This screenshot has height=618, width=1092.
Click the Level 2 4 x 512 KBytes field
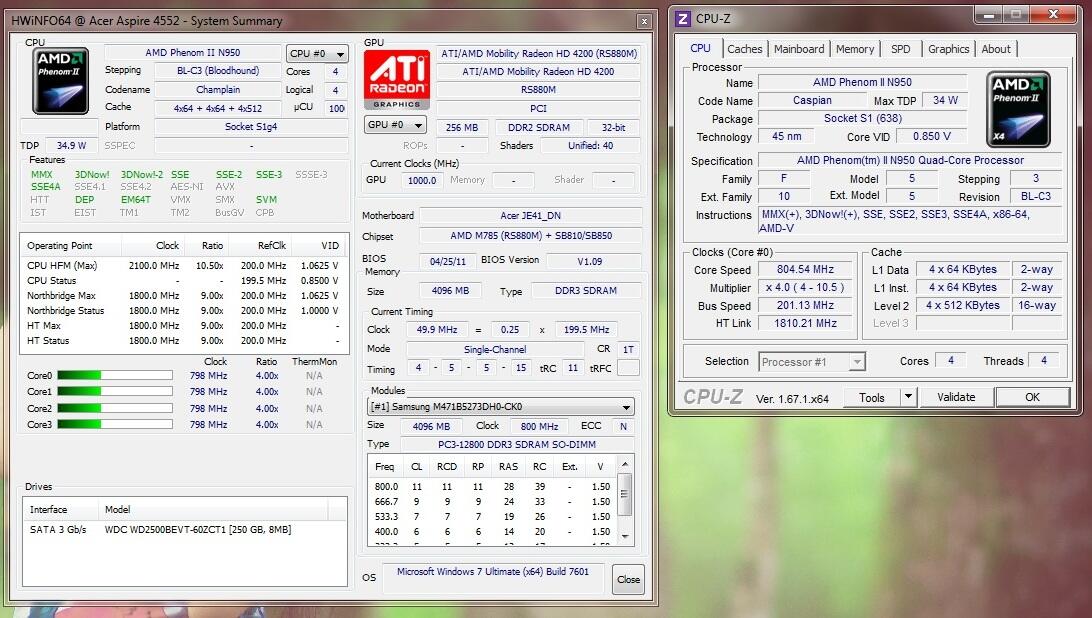coord(962,306)
